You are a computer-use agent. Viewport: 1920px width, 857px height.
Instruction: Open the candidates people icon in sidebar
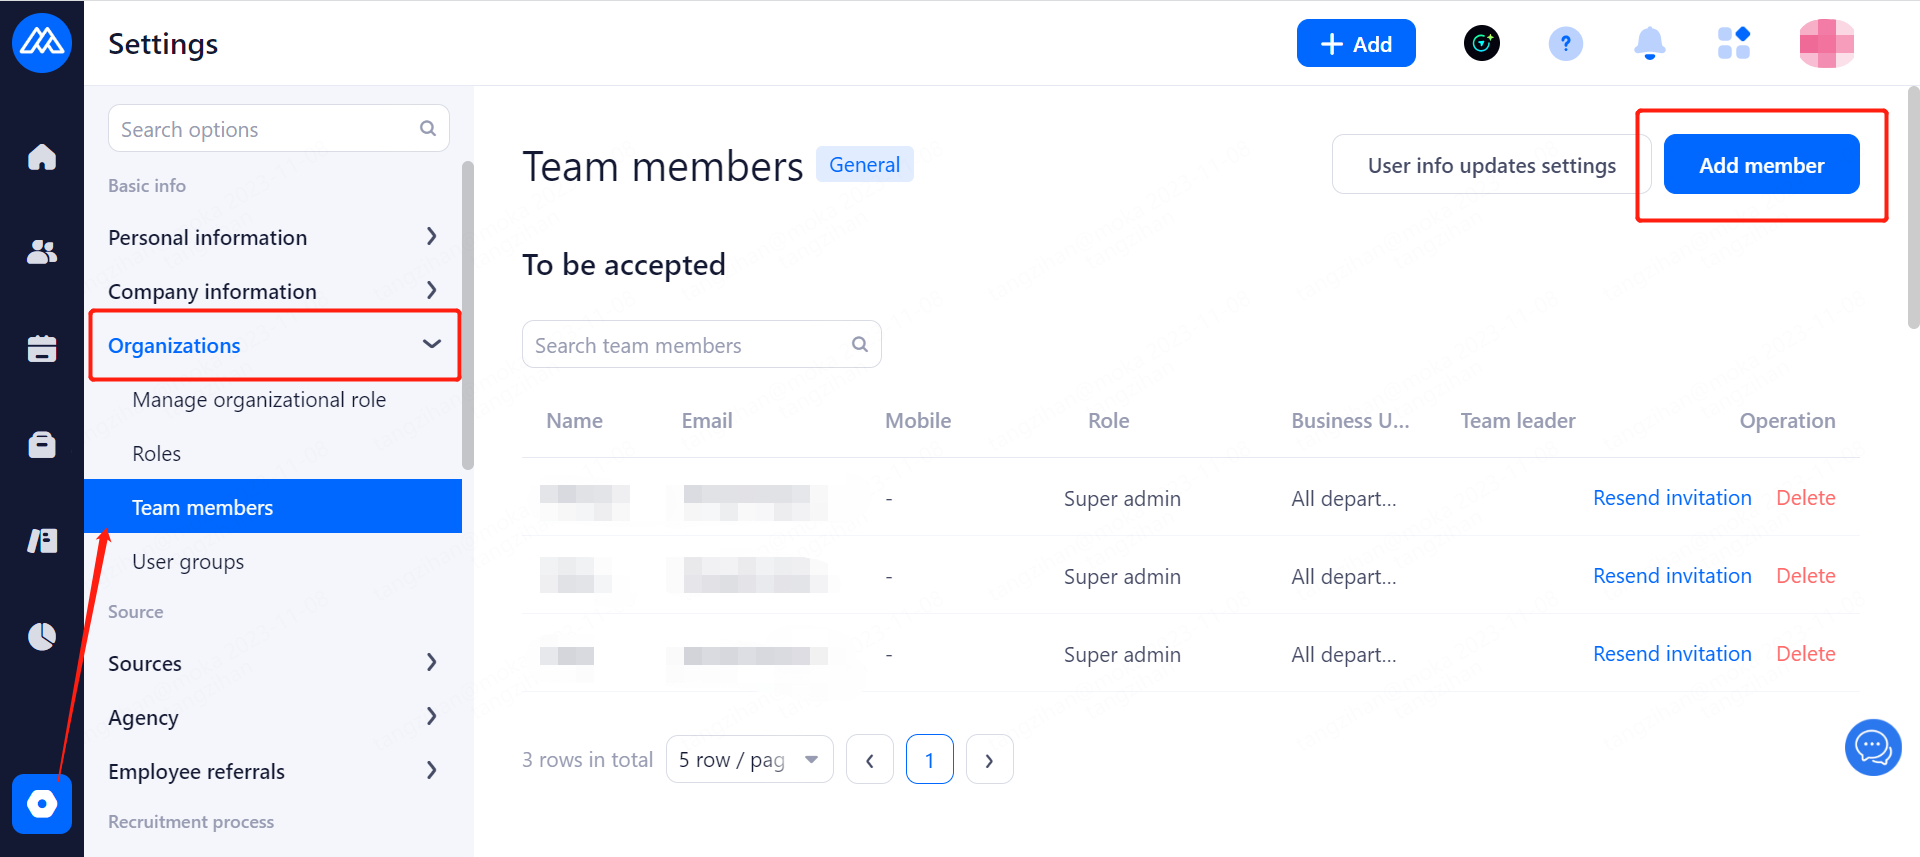click(42, 252)
